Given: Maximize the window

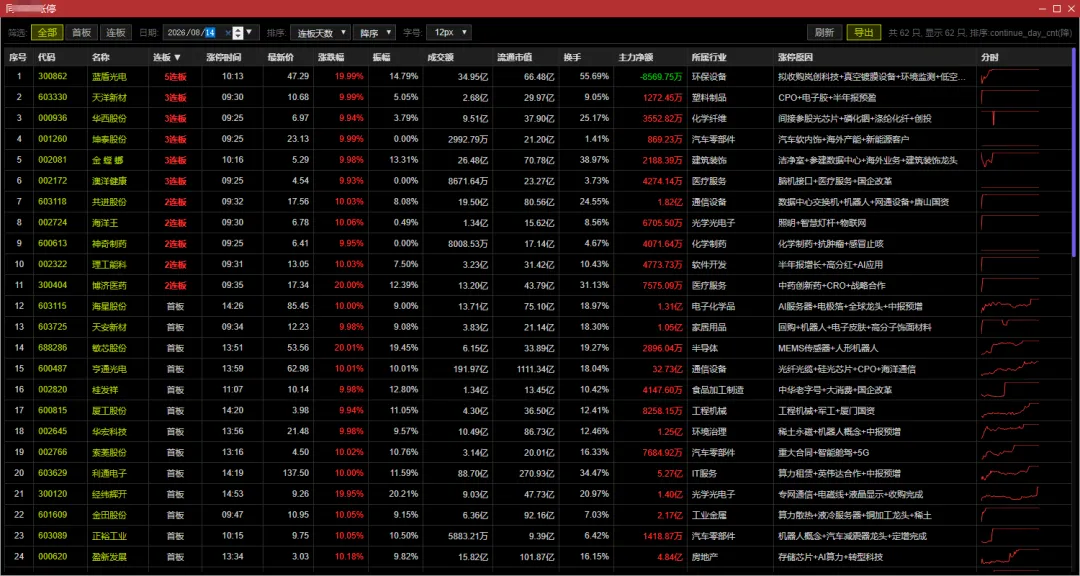Looking at the screenshot, I should (x=1057, y=8).
